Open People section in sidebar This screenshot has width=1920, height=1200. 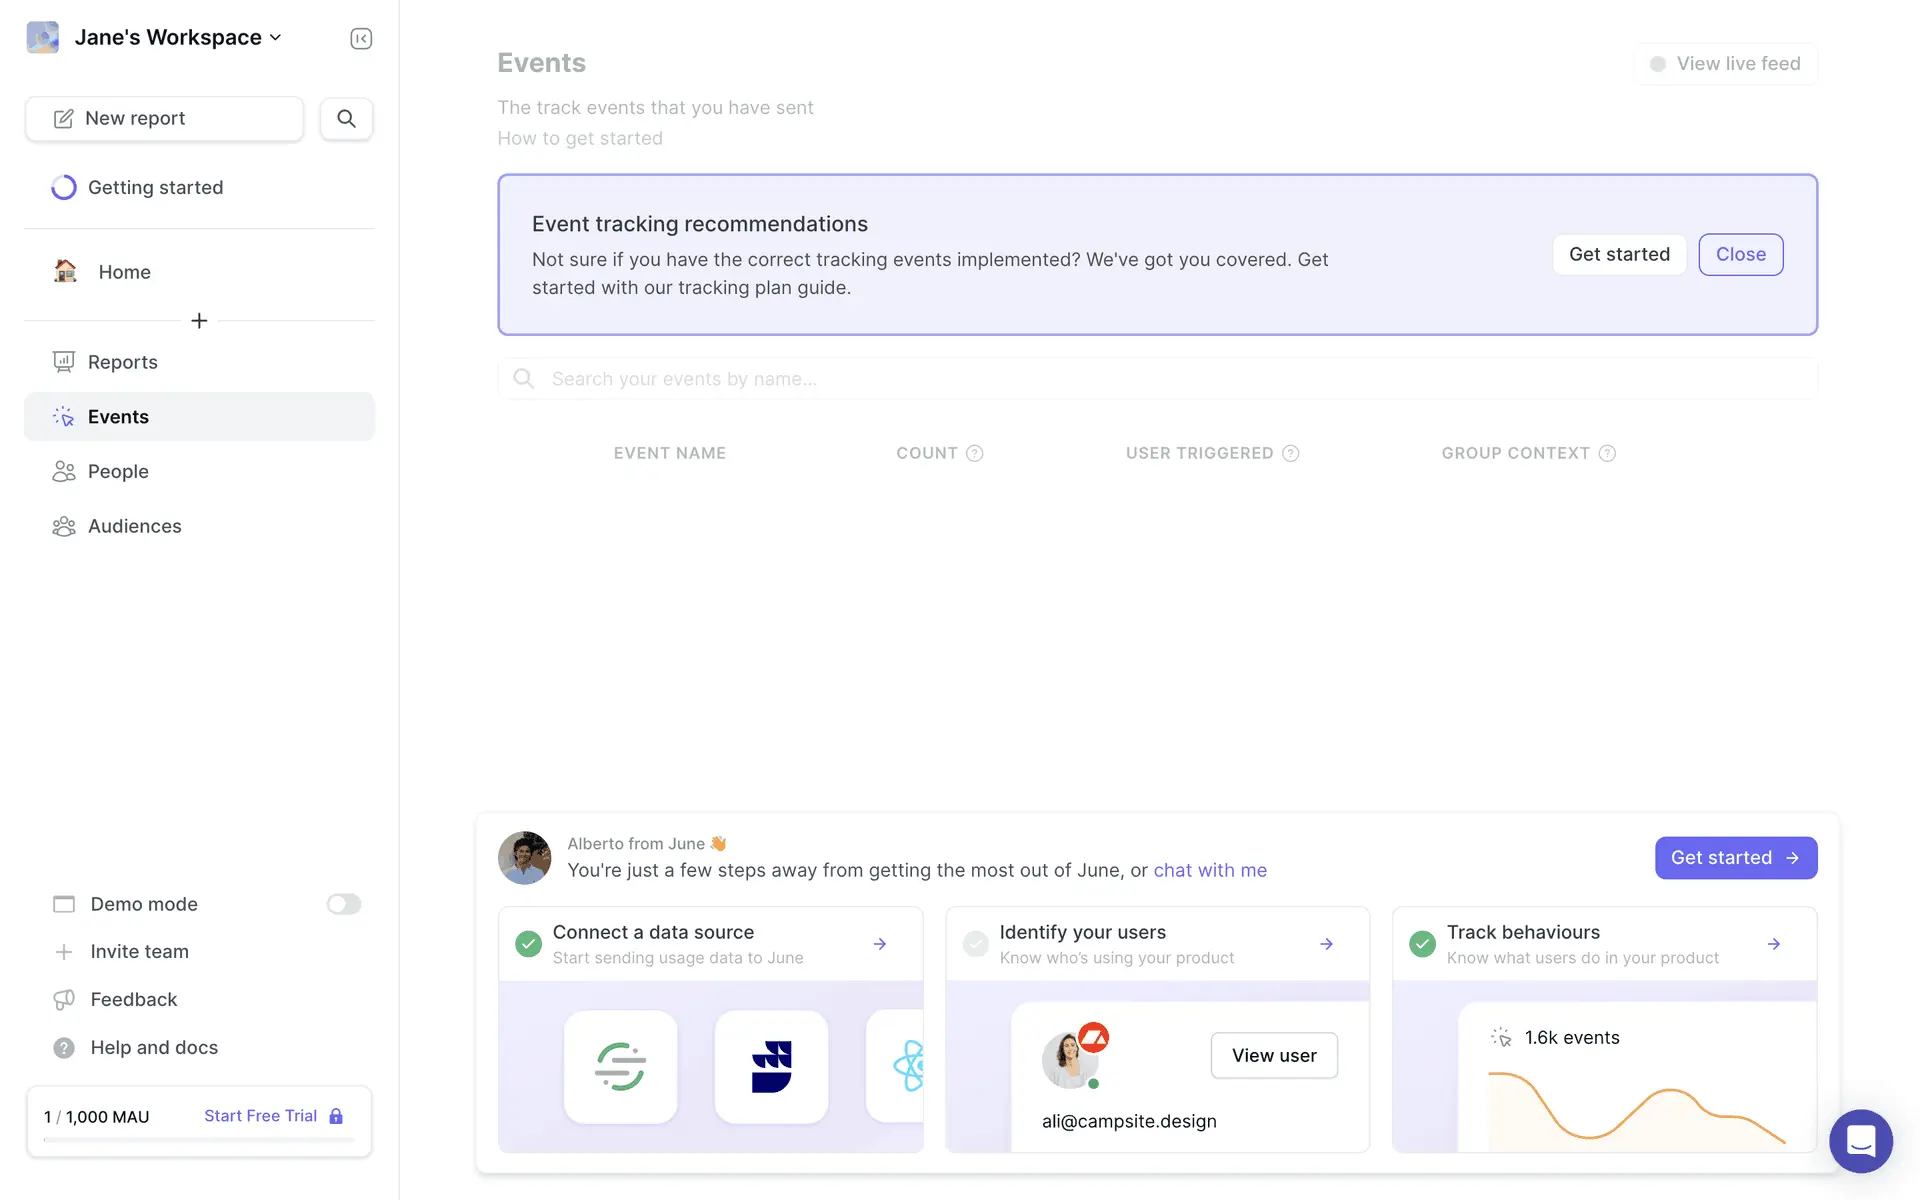[x=118, y=472]
